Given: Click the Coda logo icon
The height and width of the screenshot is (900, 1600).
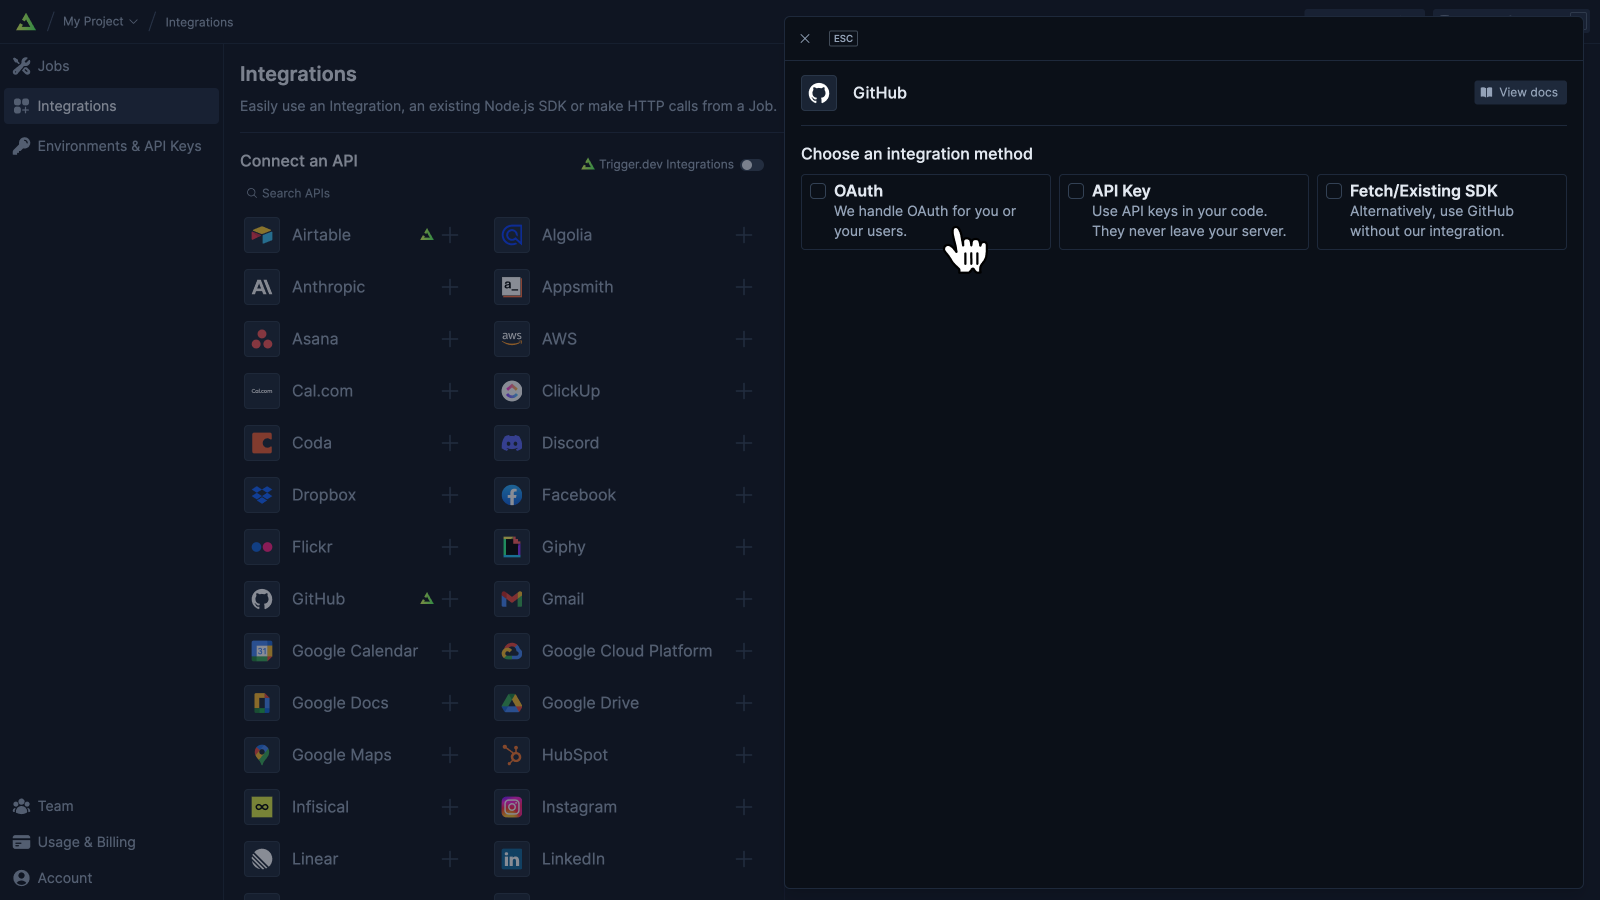Looking at the screenshot, I should 262,443.
